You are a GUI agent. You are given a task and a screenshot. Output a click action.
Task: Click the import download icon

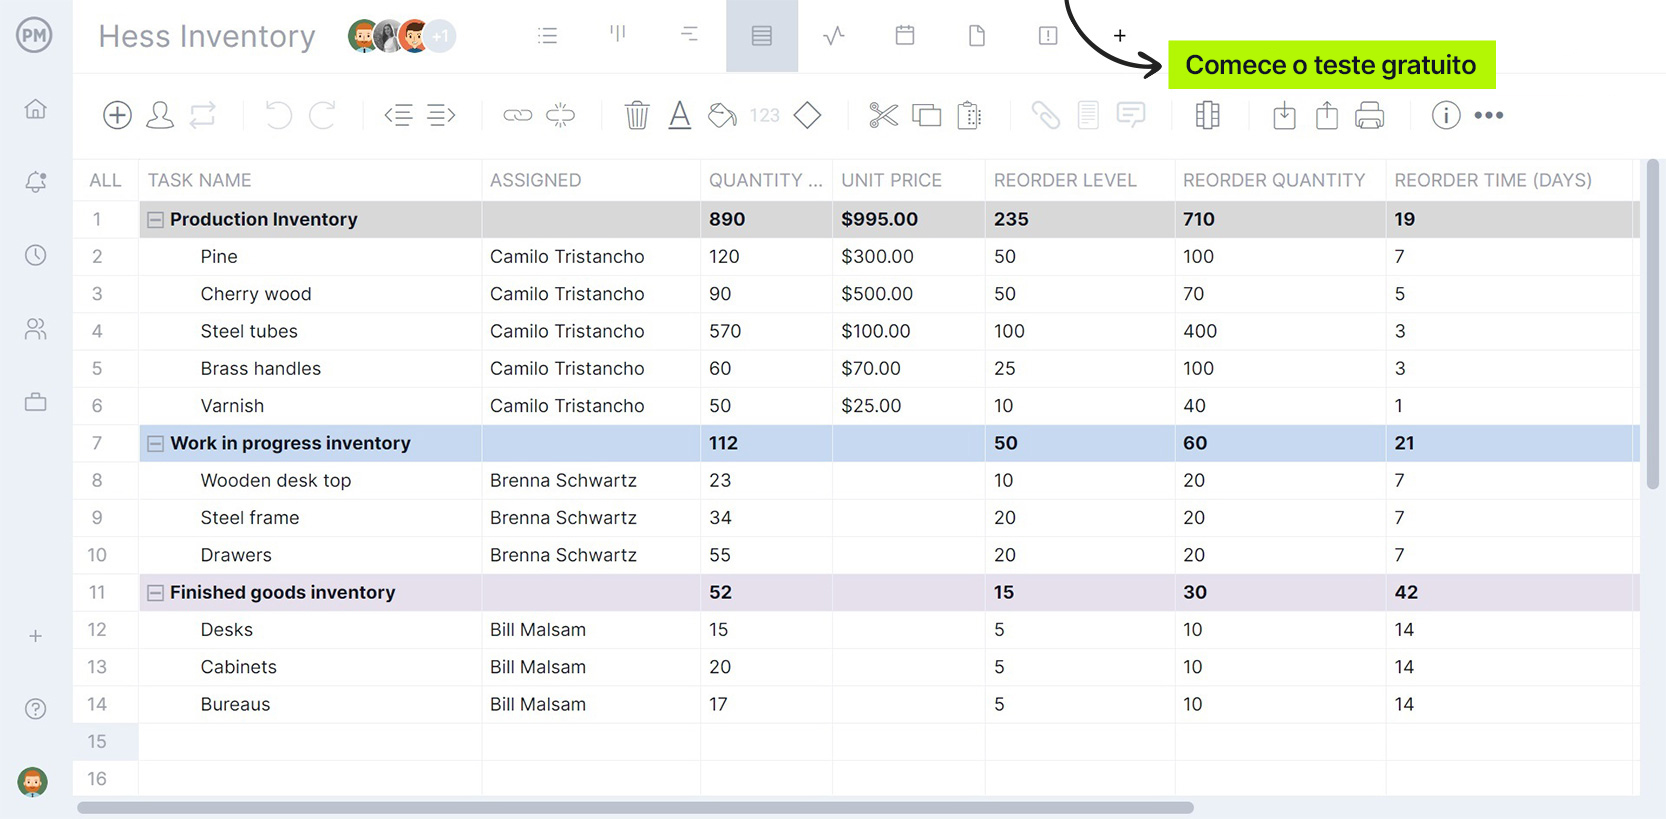click(1284, 115)
